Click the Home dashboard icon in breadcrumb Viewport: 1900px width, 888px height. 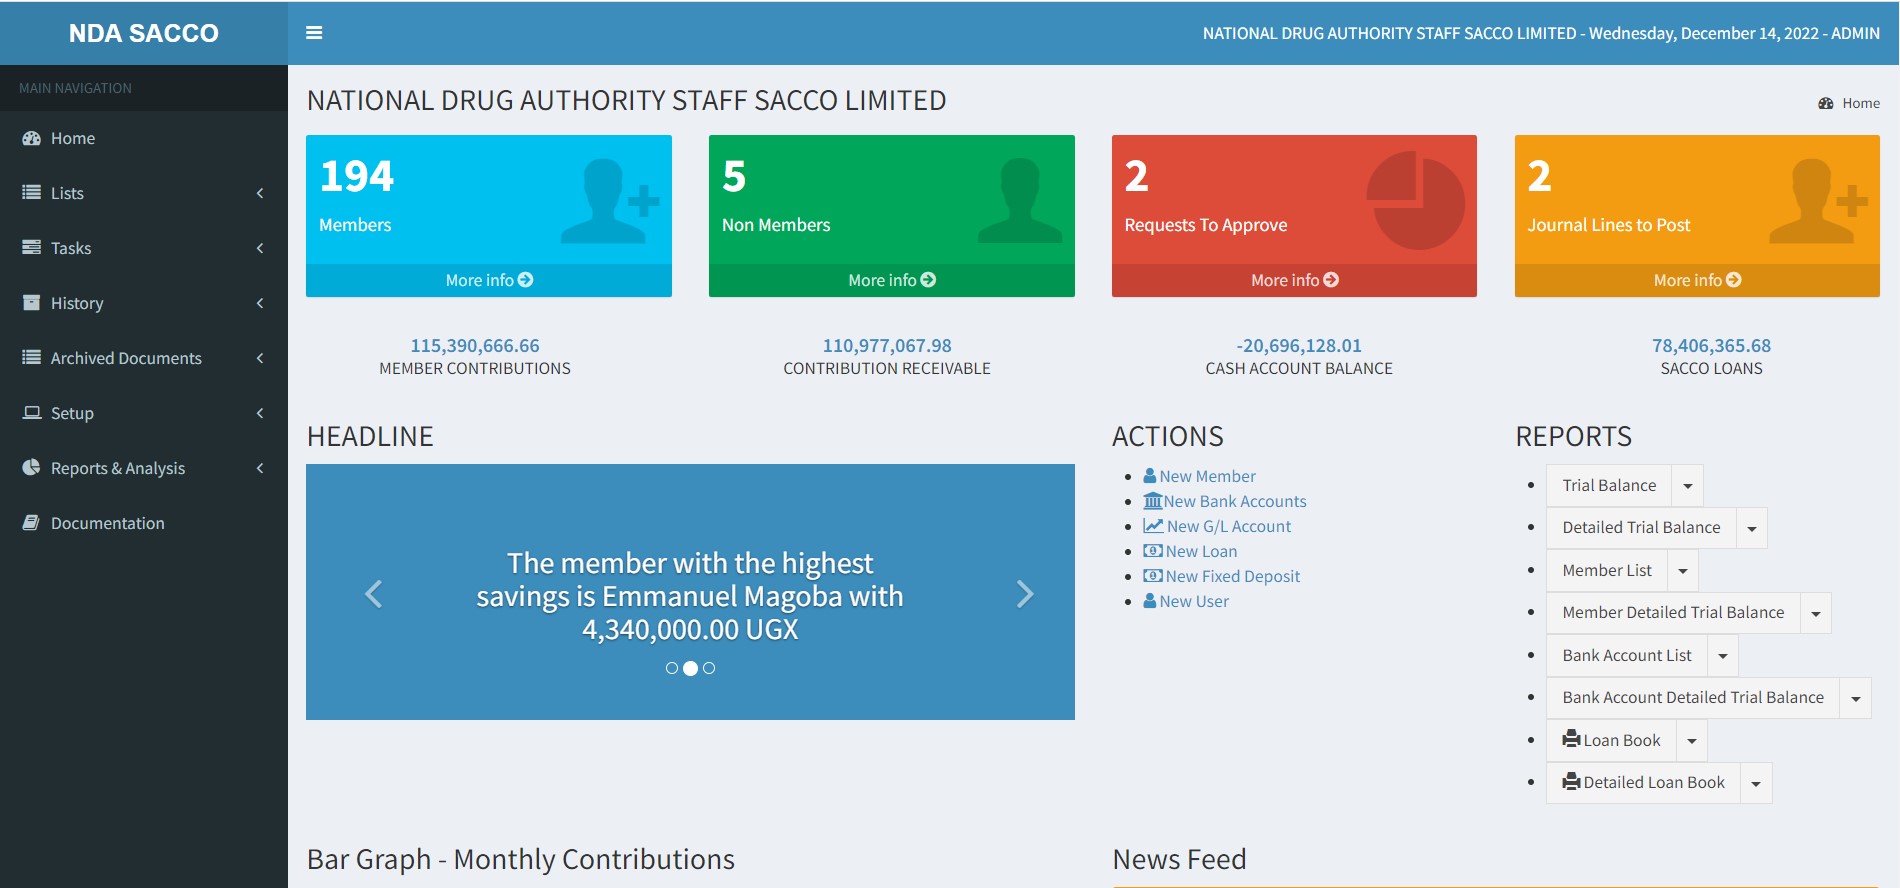point(1826,103)
